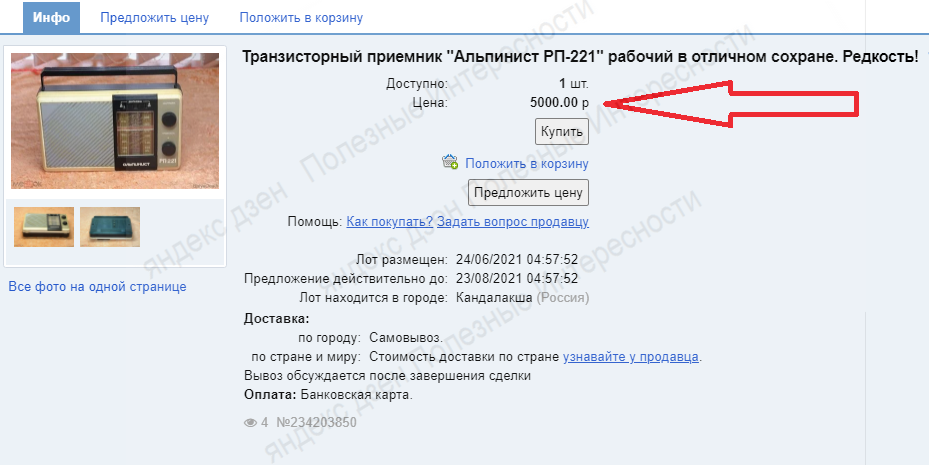Click Задать вопрос продавцу link
The width and height of the screenshot is (929, 465).
coord(513,222)
